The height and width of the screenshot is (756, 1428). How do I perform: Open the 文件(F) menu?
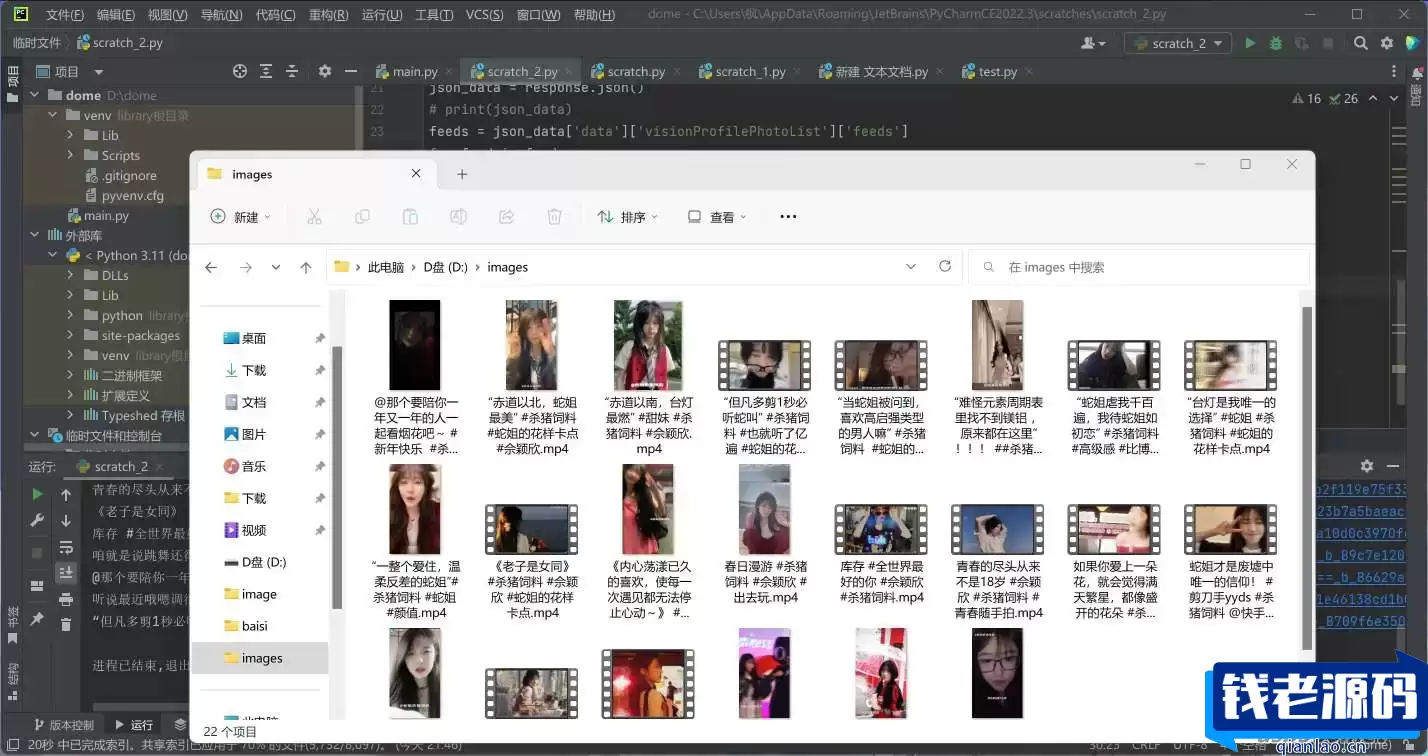(x=65, y=14)
